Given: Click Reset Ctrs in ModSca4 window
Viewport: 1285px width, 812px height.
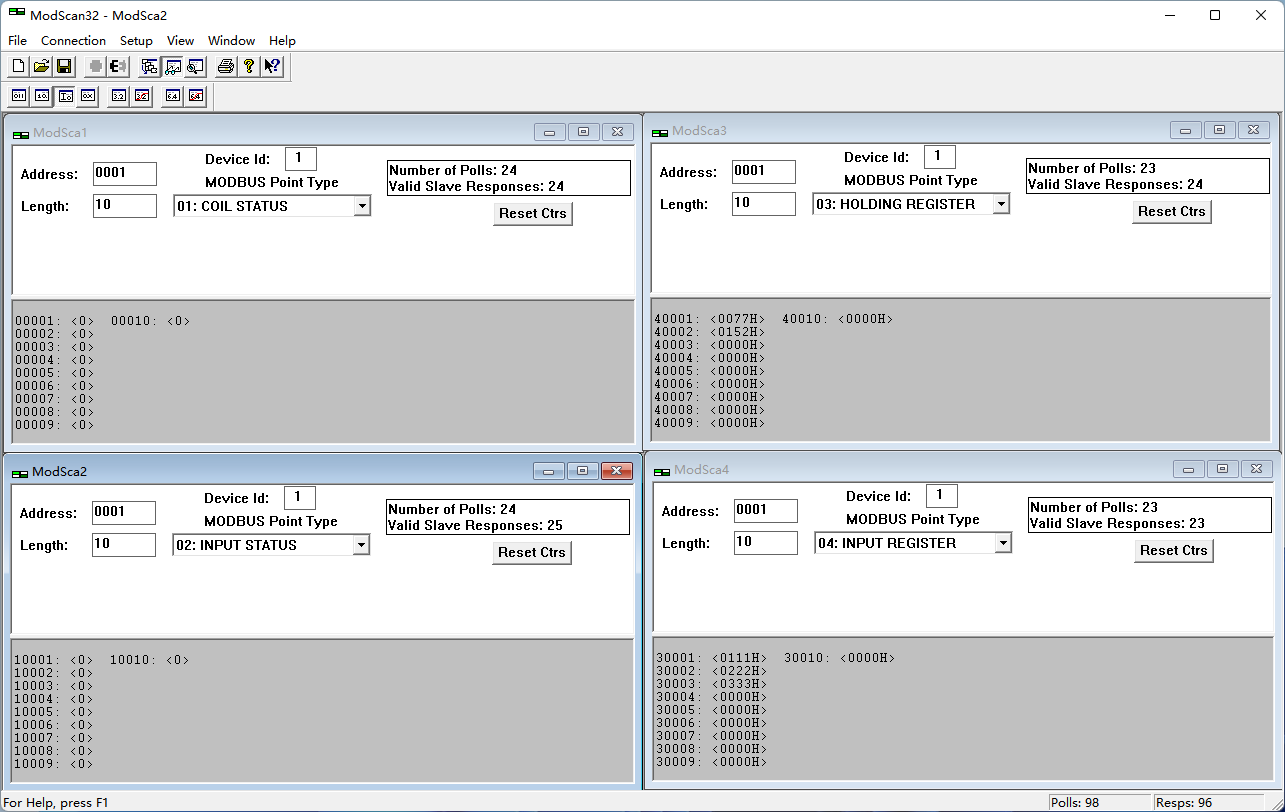Looking at the screenshot, I should [1174, 550].
